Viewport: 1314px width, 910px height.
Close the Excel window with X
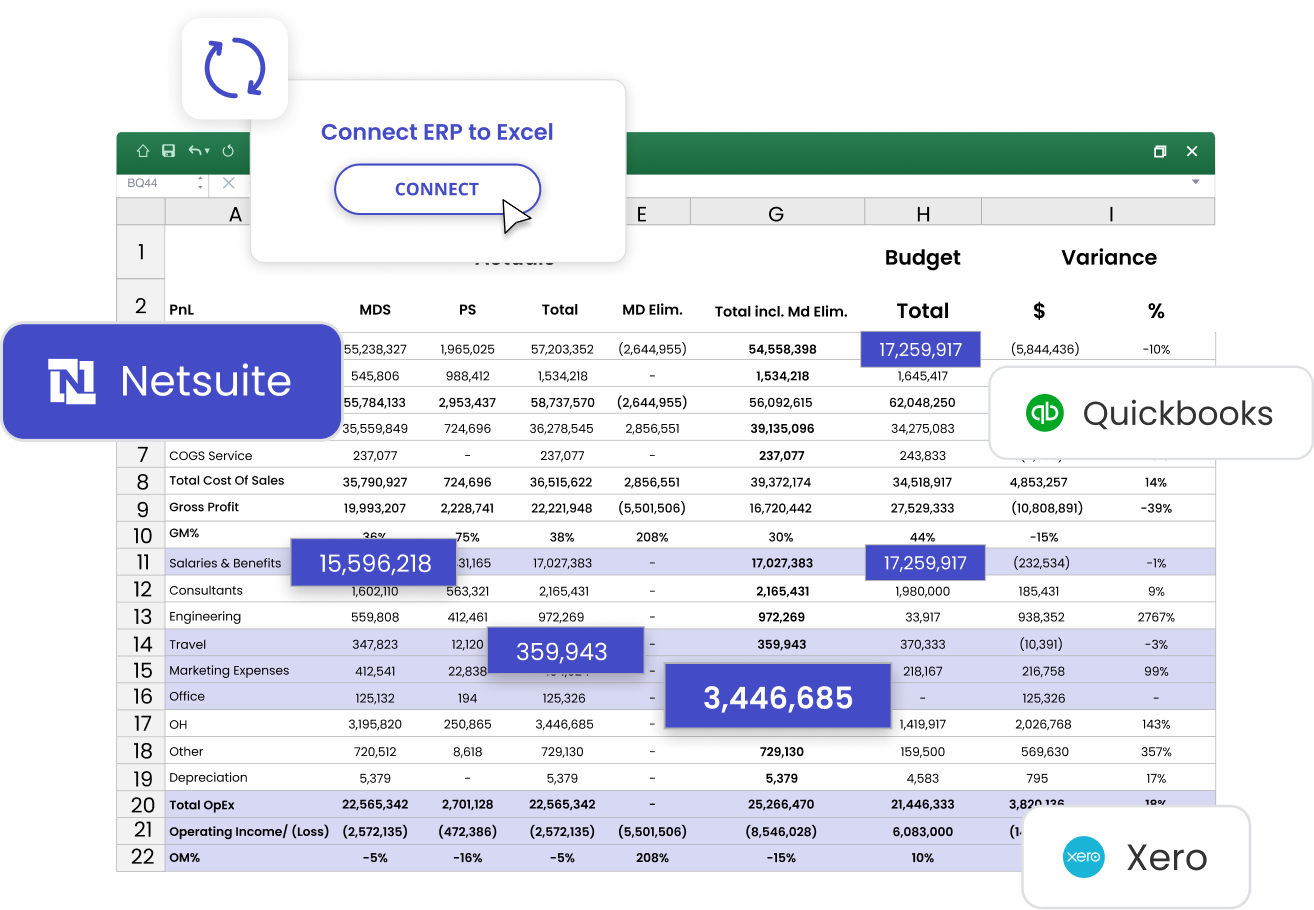(x=1192, y=151)
